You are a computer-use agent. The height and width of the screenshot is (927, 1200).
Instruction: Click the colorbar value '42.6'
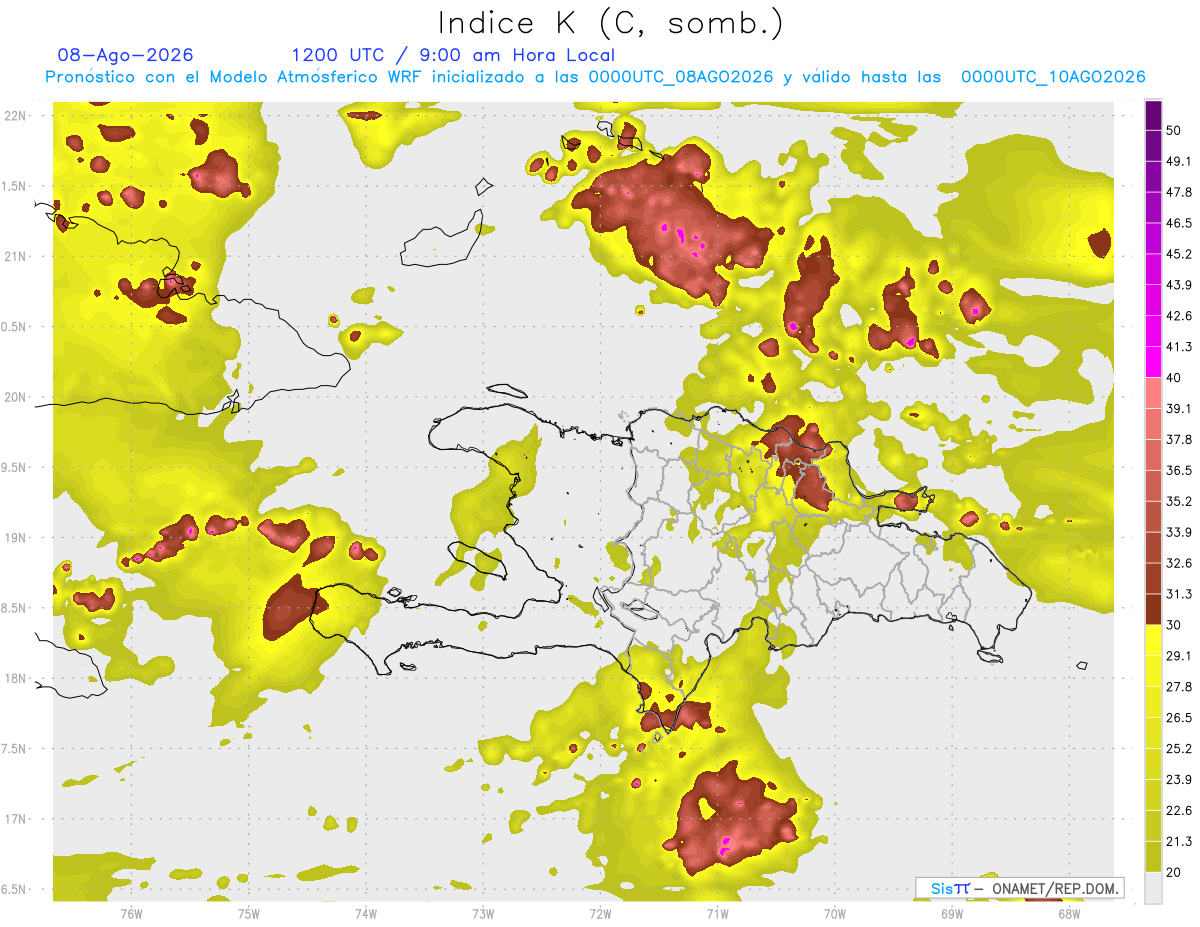[x=1179, y=316]
